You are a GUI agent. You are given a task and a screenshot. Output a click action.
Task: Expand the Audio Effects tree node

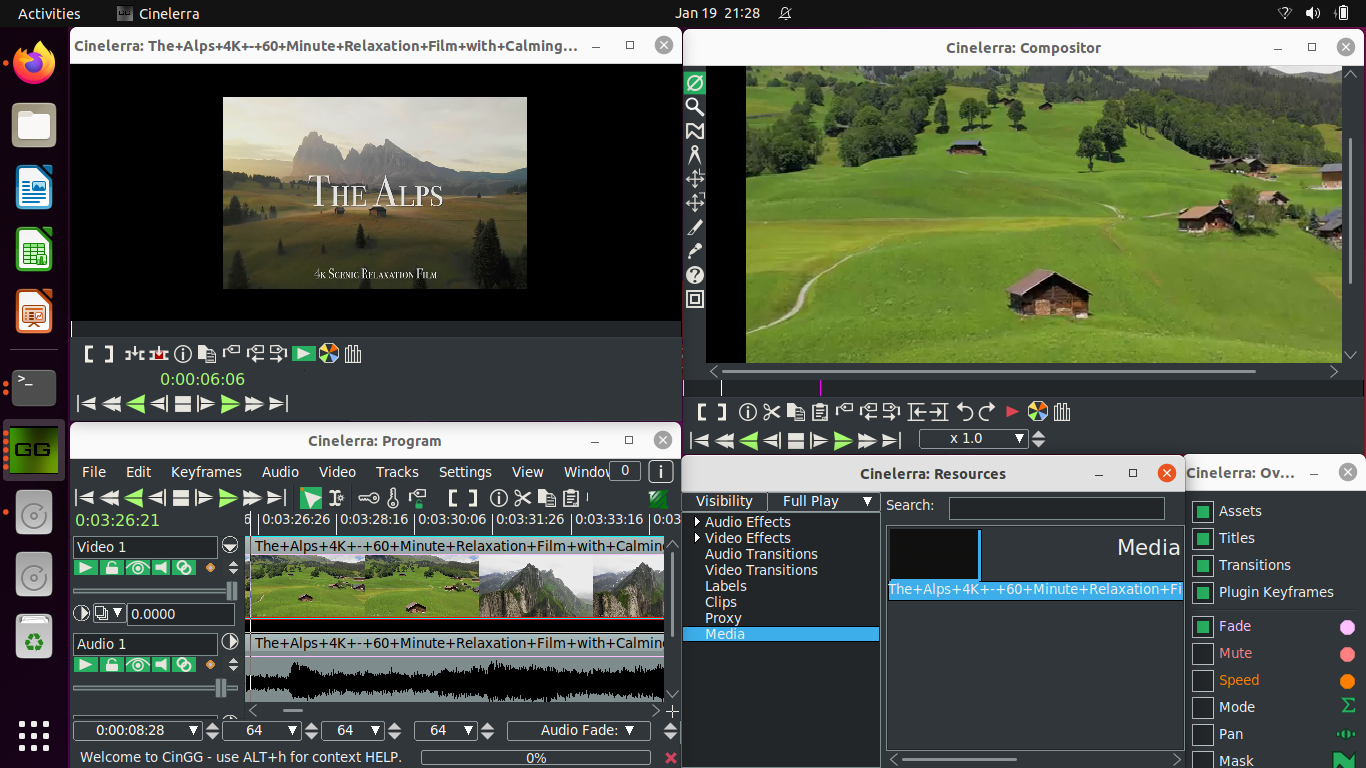(x=697, y=522)
